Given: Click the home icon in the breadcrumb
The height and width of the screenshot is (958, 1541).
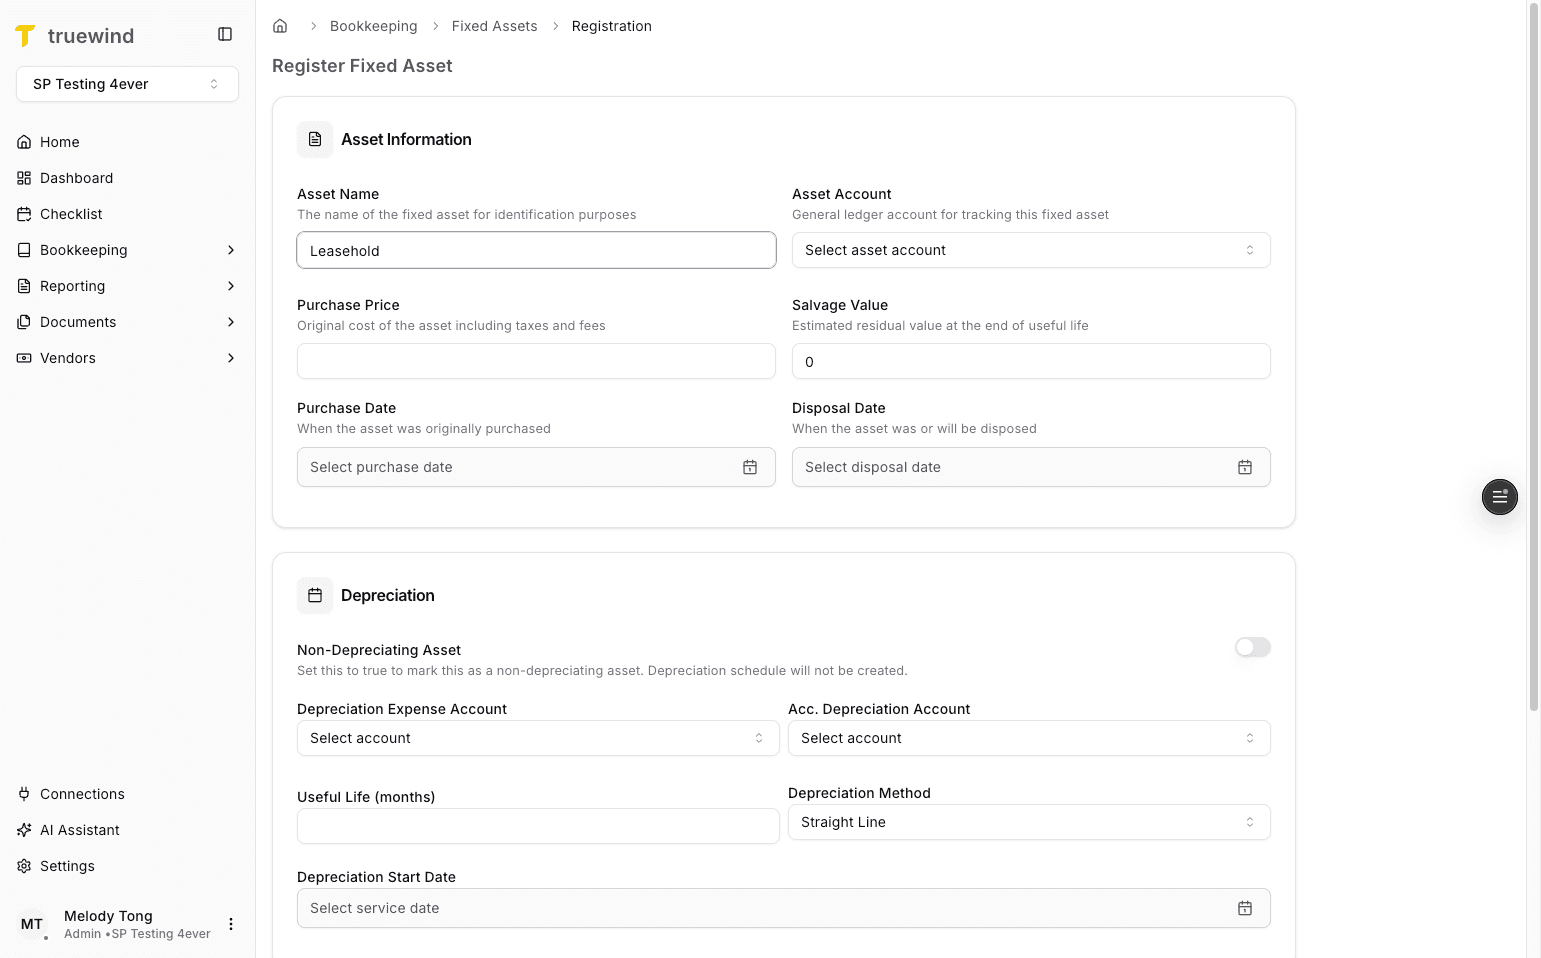Looking at the screenshot, I should click(x=280, y=25).
